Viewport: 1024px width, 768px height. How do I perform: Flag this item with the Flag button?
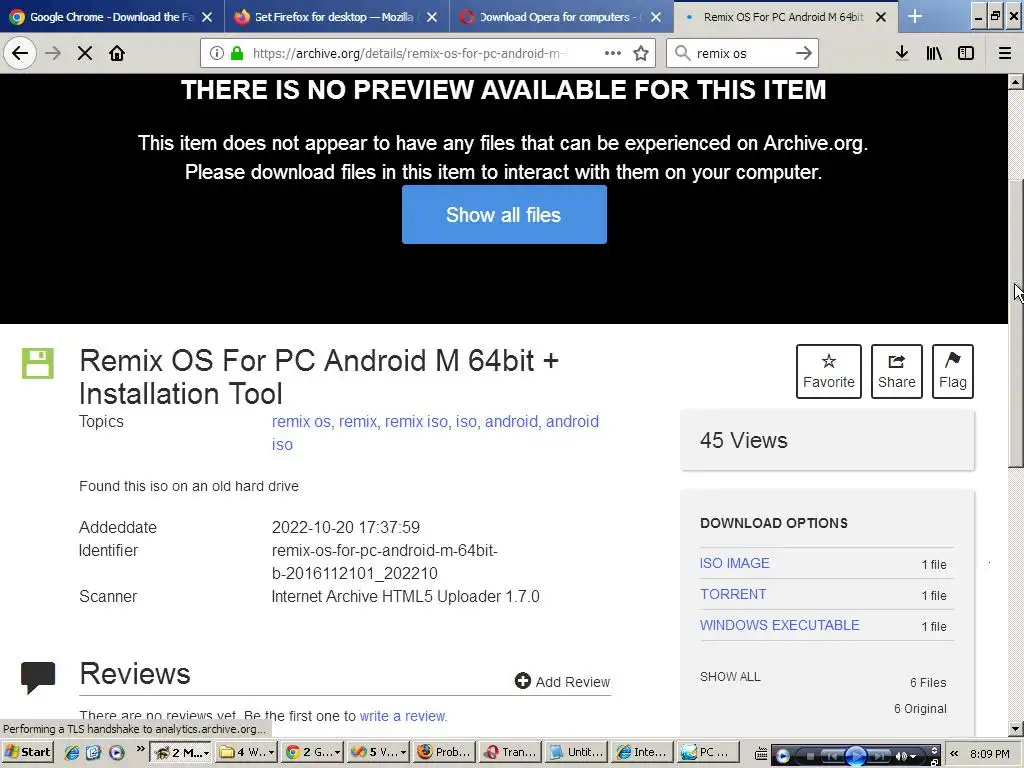point(953,371)
